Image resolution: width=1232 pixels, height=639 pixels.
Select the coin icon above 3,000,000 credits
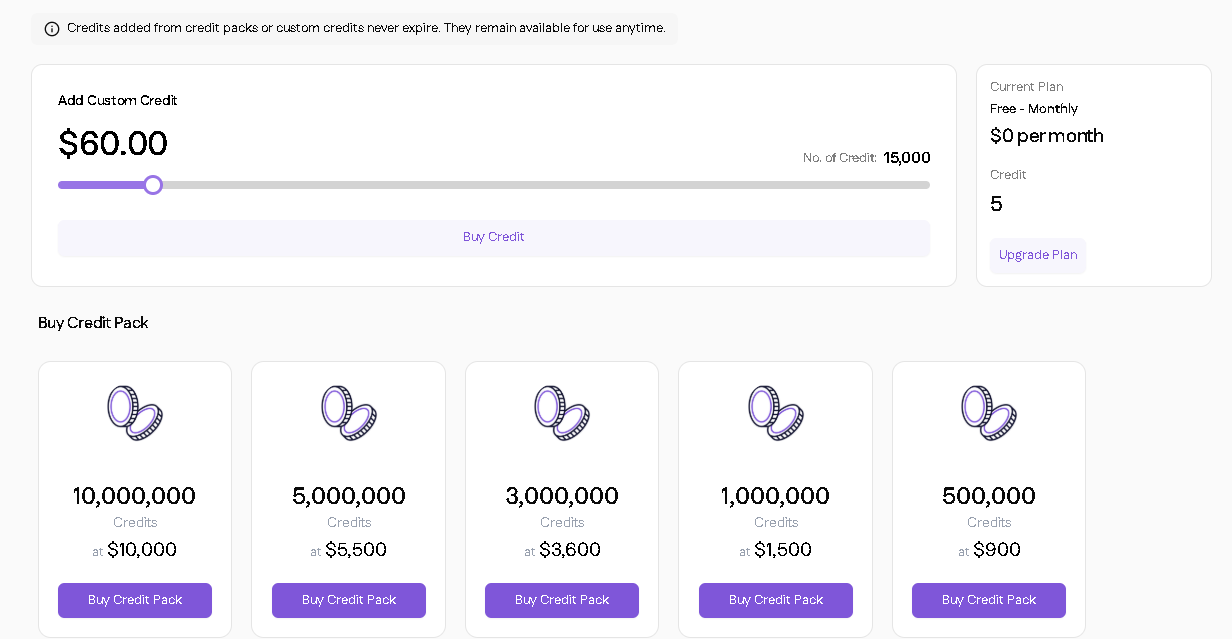point(562,413)
